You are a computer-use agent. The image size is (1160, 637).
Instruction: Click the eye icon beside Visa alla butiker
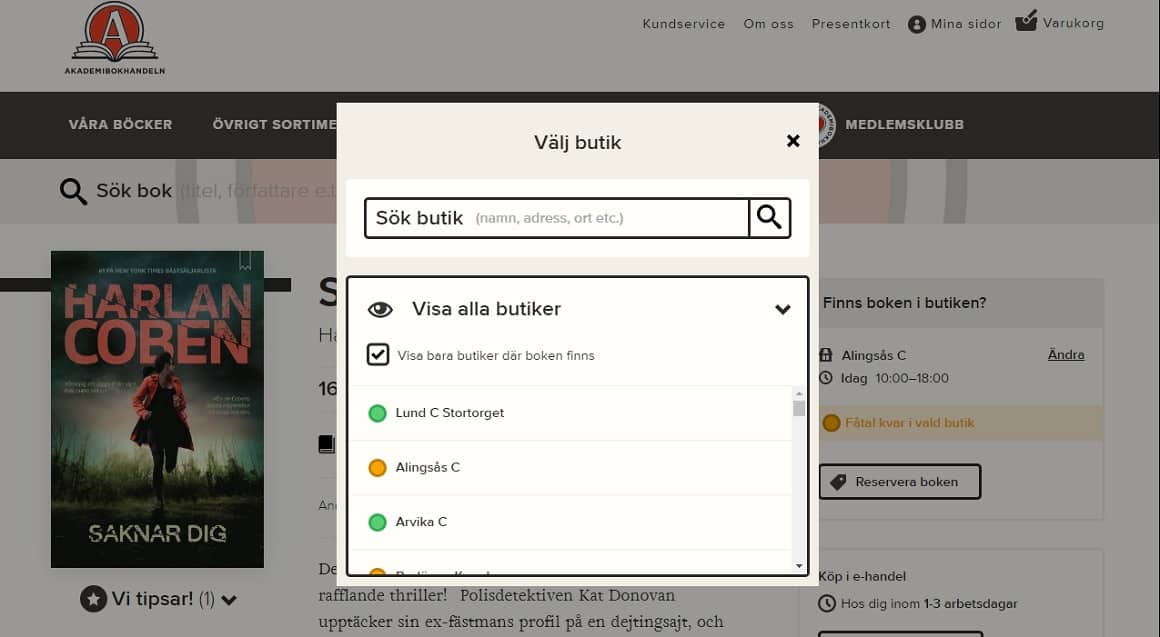(380, 309)
